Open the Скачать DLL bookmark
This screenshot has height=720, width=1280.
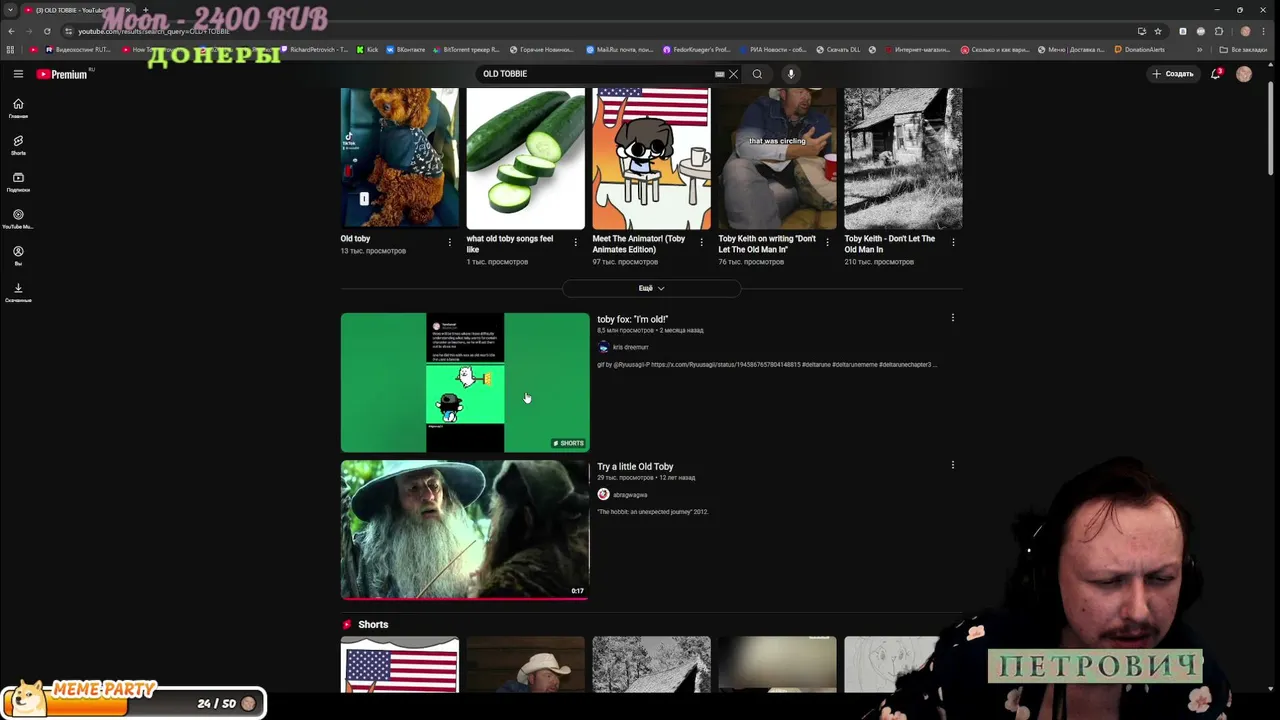click(x=838, y=49)
